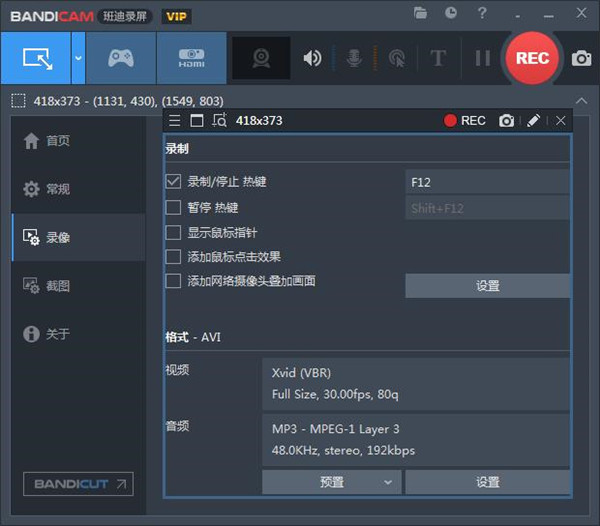The image size is (600, 526).
Task: Click the small REC button in capture bar
Action: coord(465,121)
